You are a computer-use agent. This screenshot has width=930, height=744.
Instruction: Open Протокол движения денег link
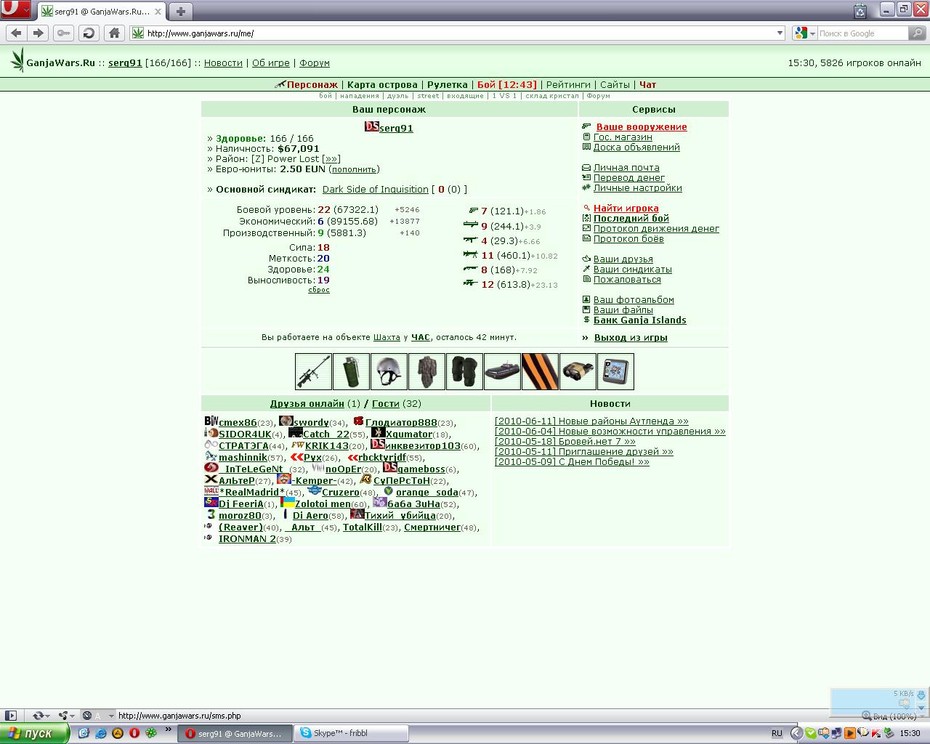click(x=656, y=228)
